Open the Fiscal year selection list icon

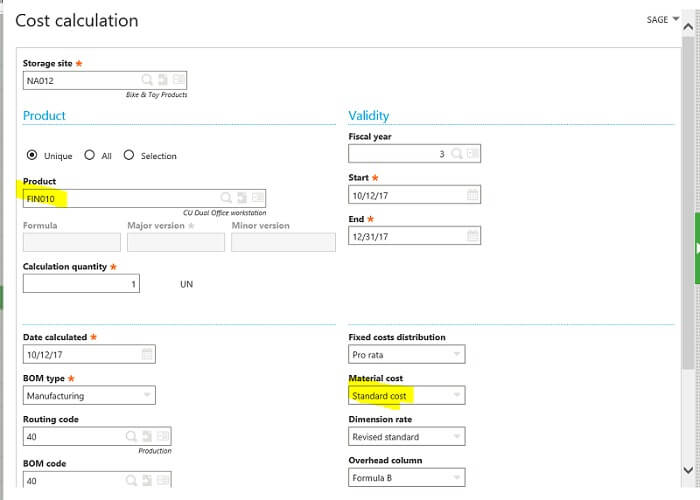point(472,154)
